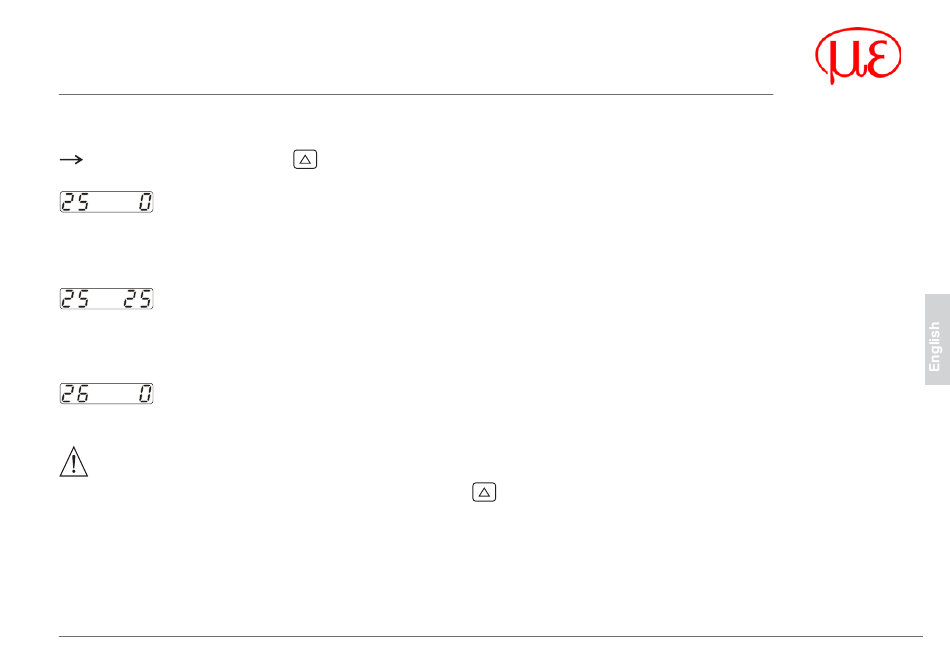This screenshot has height=670, width=950.
Task: Click the empty gap inside the "26 0" display
Action: point(112,394)
